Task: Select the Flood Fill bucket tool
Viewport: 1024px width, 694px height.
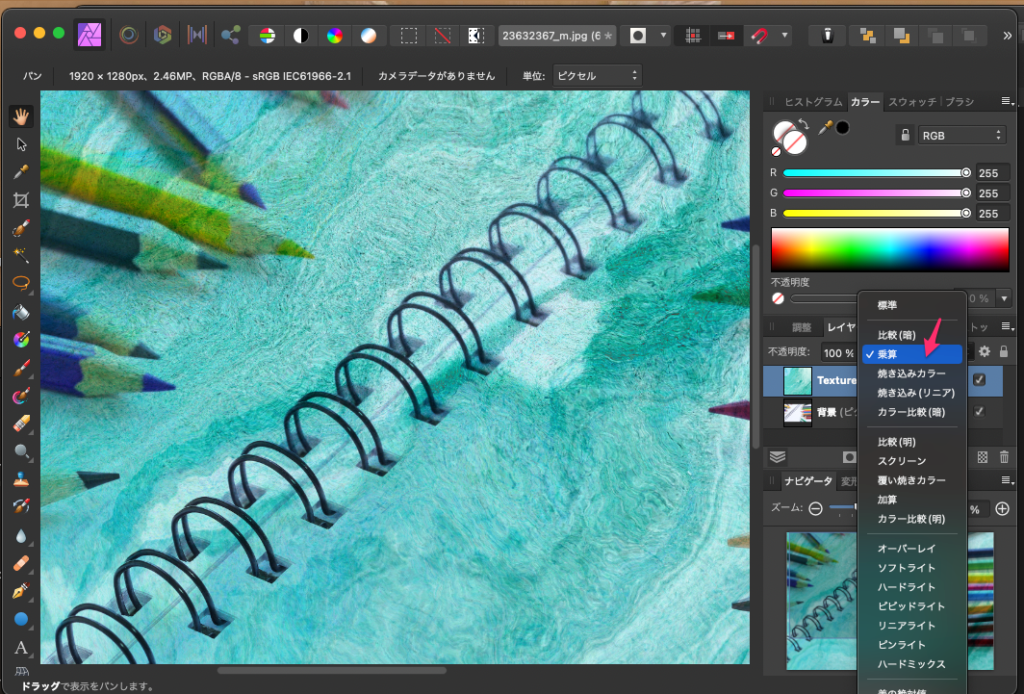Action: tap(21, 312)
